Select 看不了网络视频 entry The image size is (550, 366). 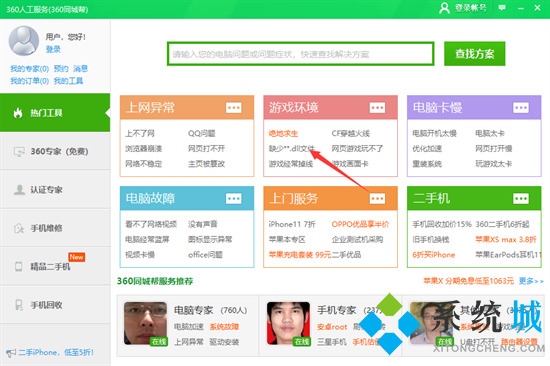tap(151, 224)
